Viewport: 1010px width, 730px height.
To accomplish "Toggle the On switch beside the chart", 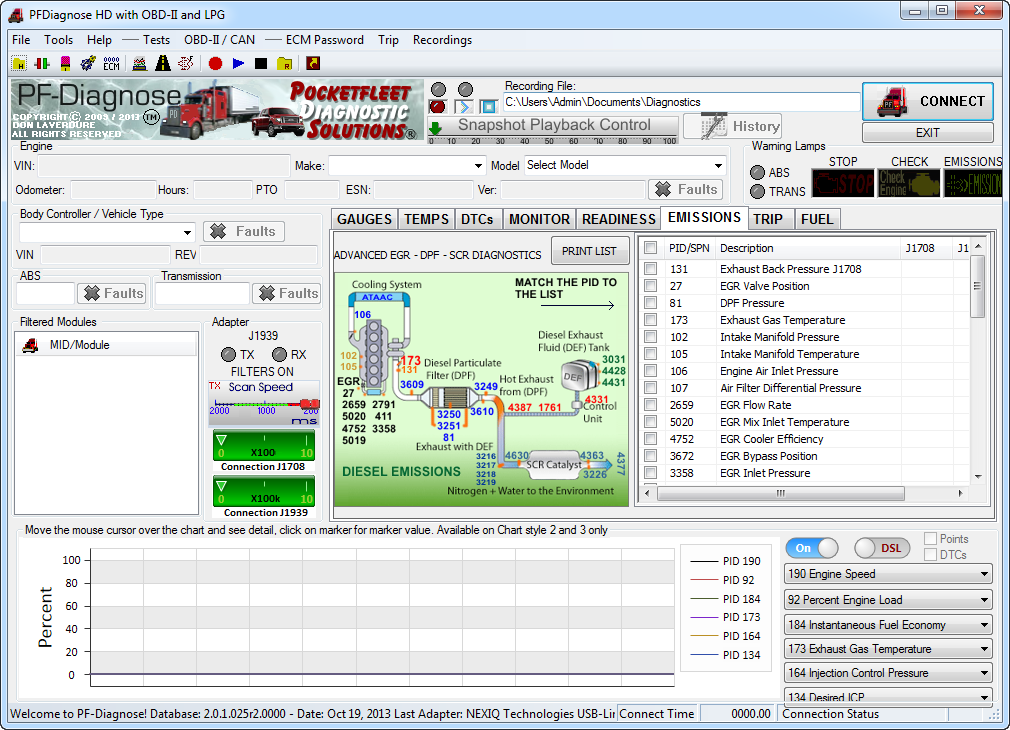I will click(x=812, y=548).
